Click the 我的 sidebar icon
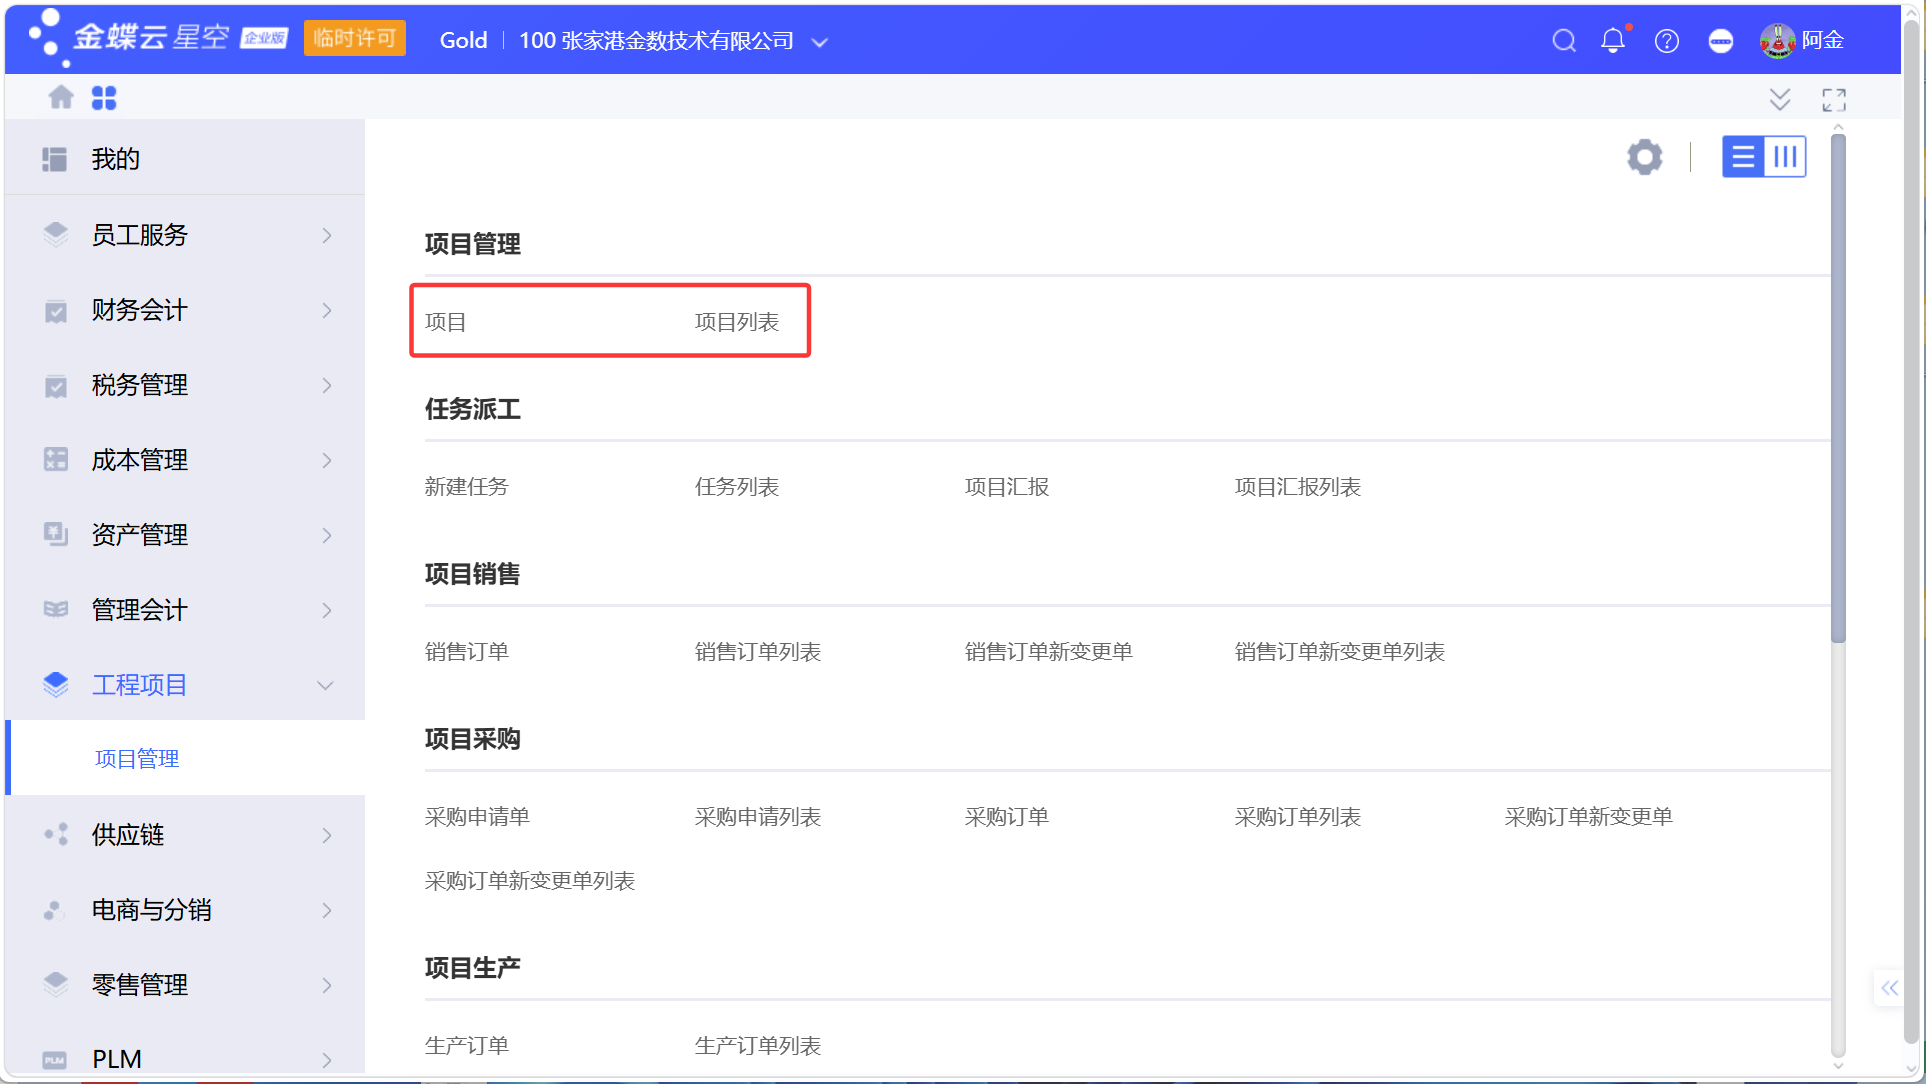This screenshot has height=1084, width=1926. click(x=55, y=159)
